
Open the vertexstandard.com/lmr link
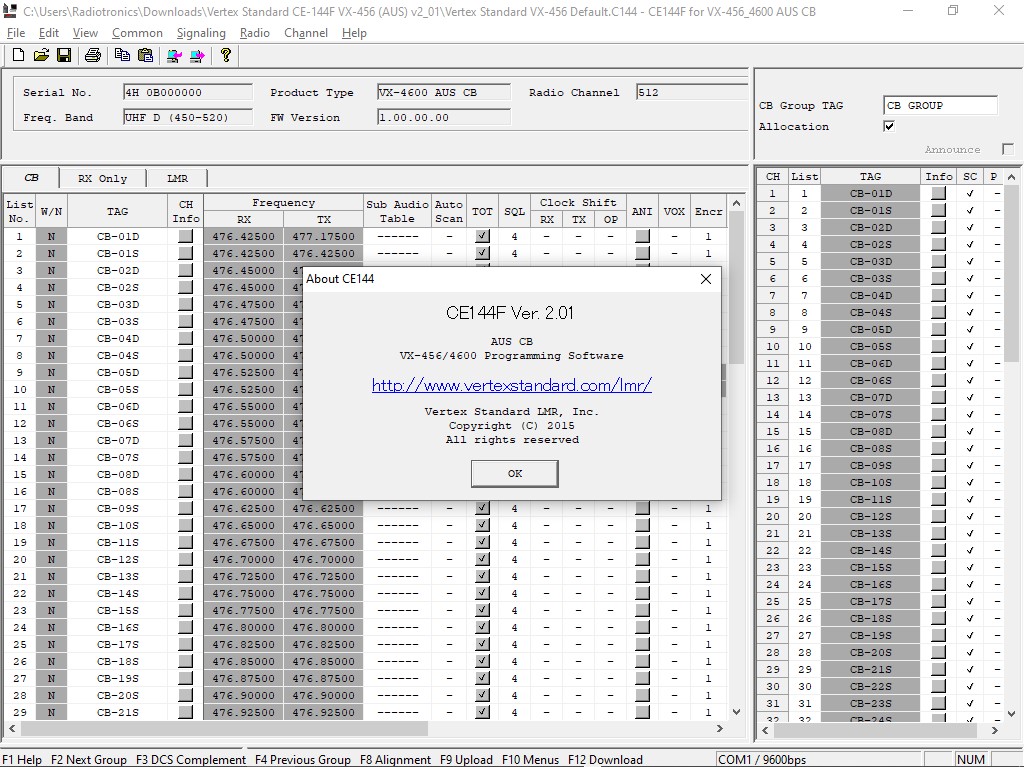coord(511,385)
